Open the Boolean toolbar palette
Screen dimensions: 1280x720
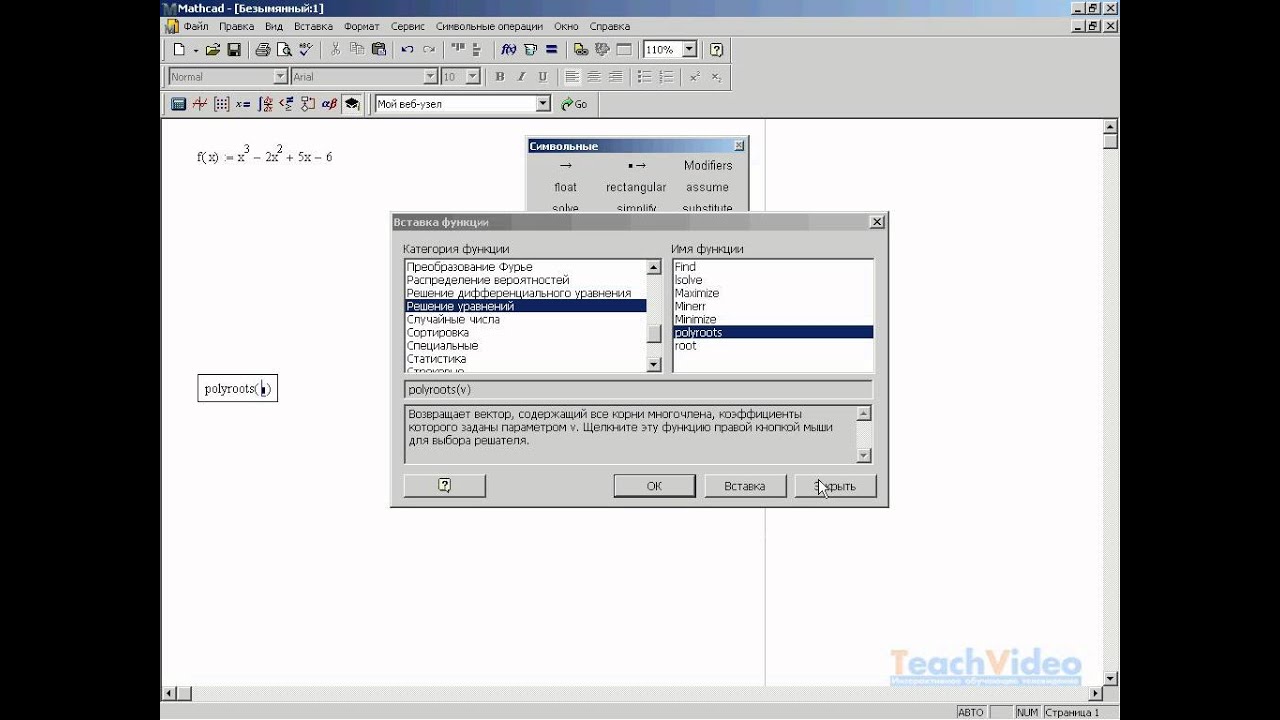pyautogui.click(x=287, y=103)
